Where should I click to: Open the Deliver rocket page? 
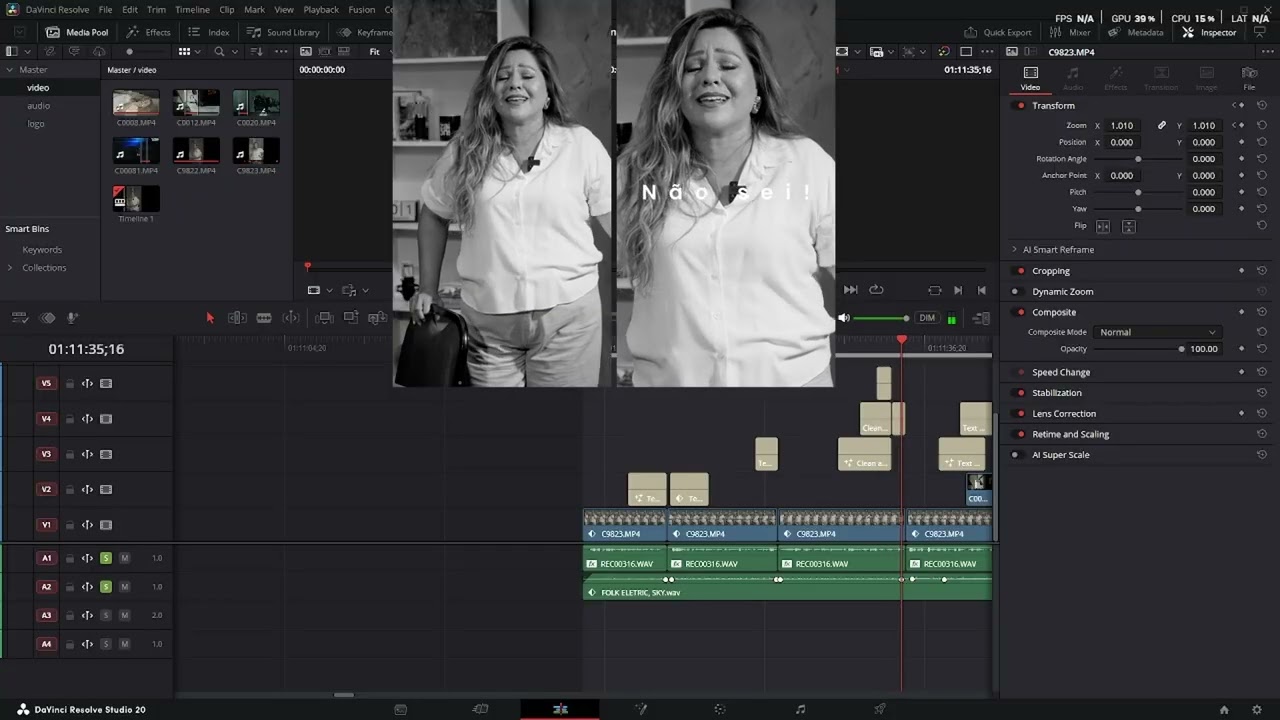pos(880,709)
